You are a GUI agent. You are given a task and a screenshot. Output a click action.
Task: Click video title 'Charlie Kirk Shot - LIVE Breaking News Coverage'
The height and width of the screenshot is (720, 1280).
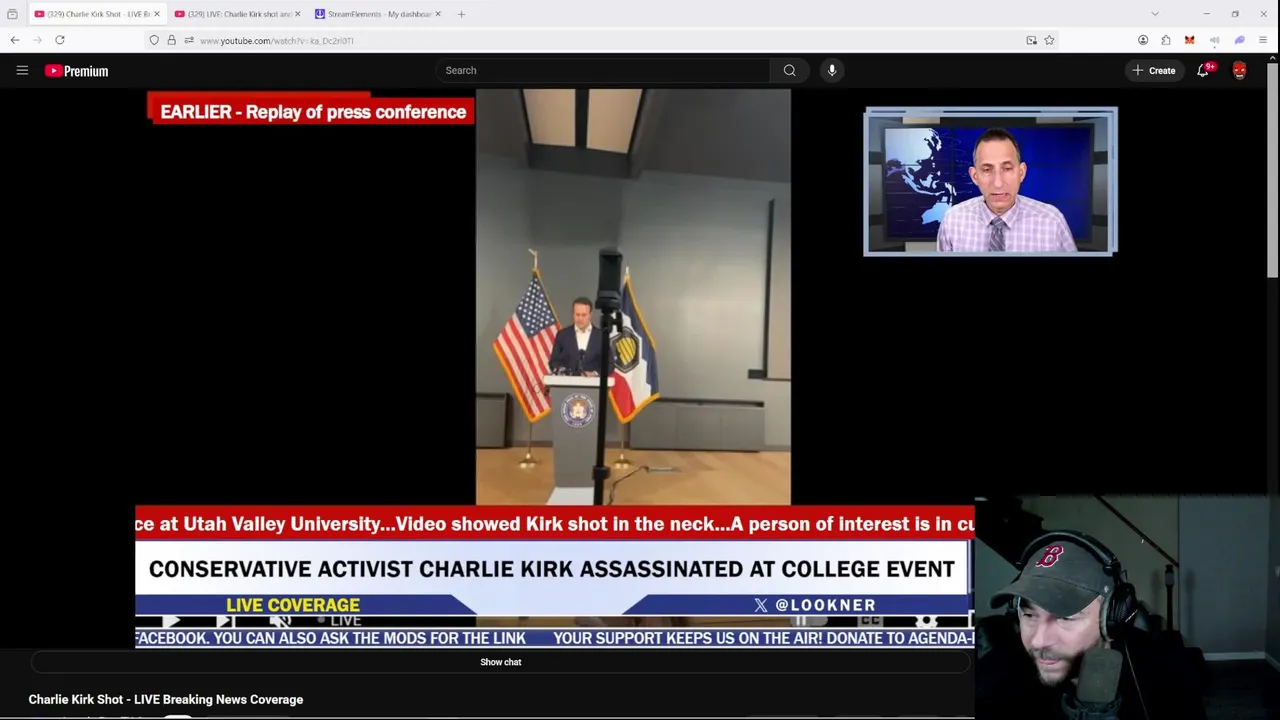166,700
